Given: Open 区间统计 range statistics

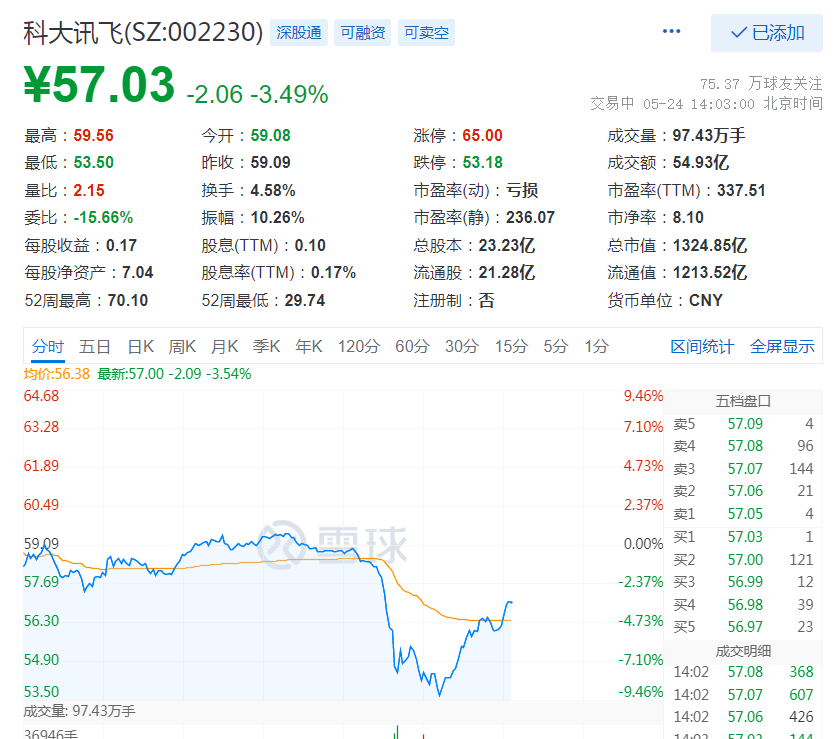Looking at the screenshot, I should 702,347.
